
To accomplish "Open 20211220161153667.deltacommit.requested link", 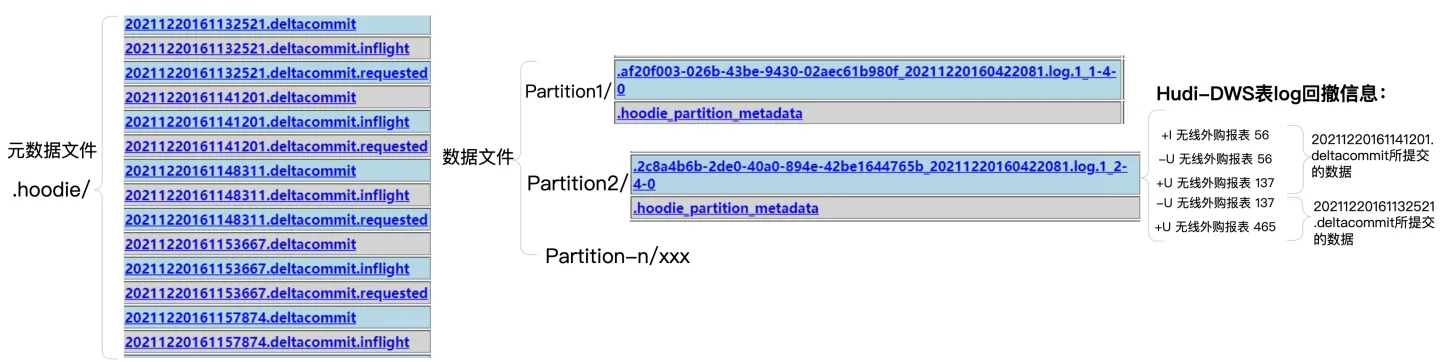I will 276,293.
